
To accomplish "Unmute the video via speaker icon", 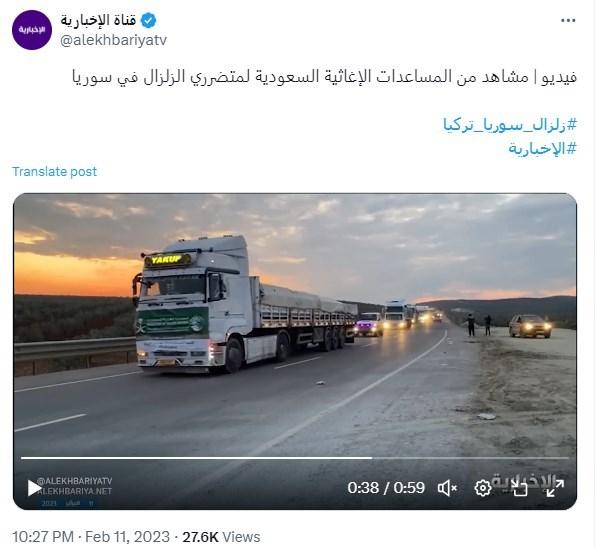I will [x=447, y=488].
